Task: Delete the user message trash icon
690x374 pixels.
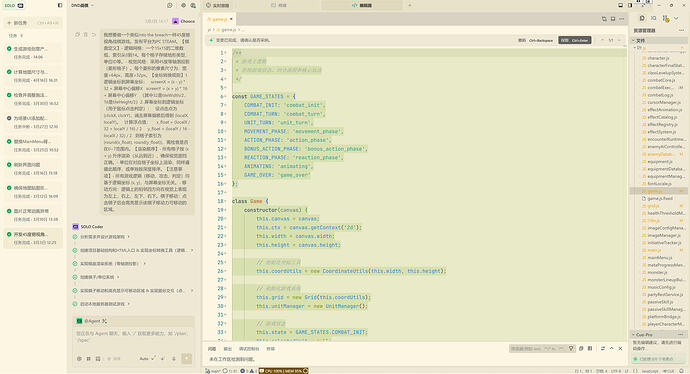Action: pyautogui.click(x=86, y=34)
